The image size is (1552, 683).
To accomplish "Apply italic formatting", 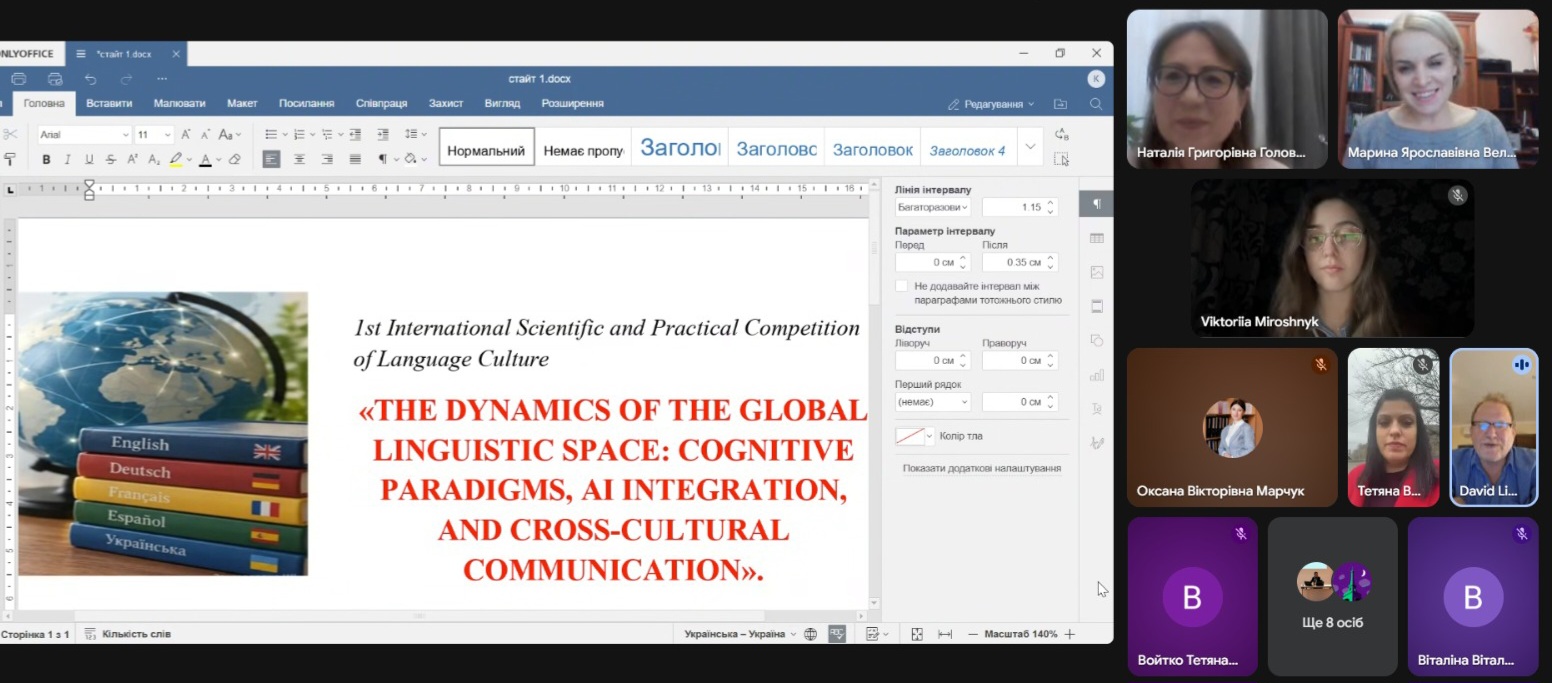I will pos(67,159).
